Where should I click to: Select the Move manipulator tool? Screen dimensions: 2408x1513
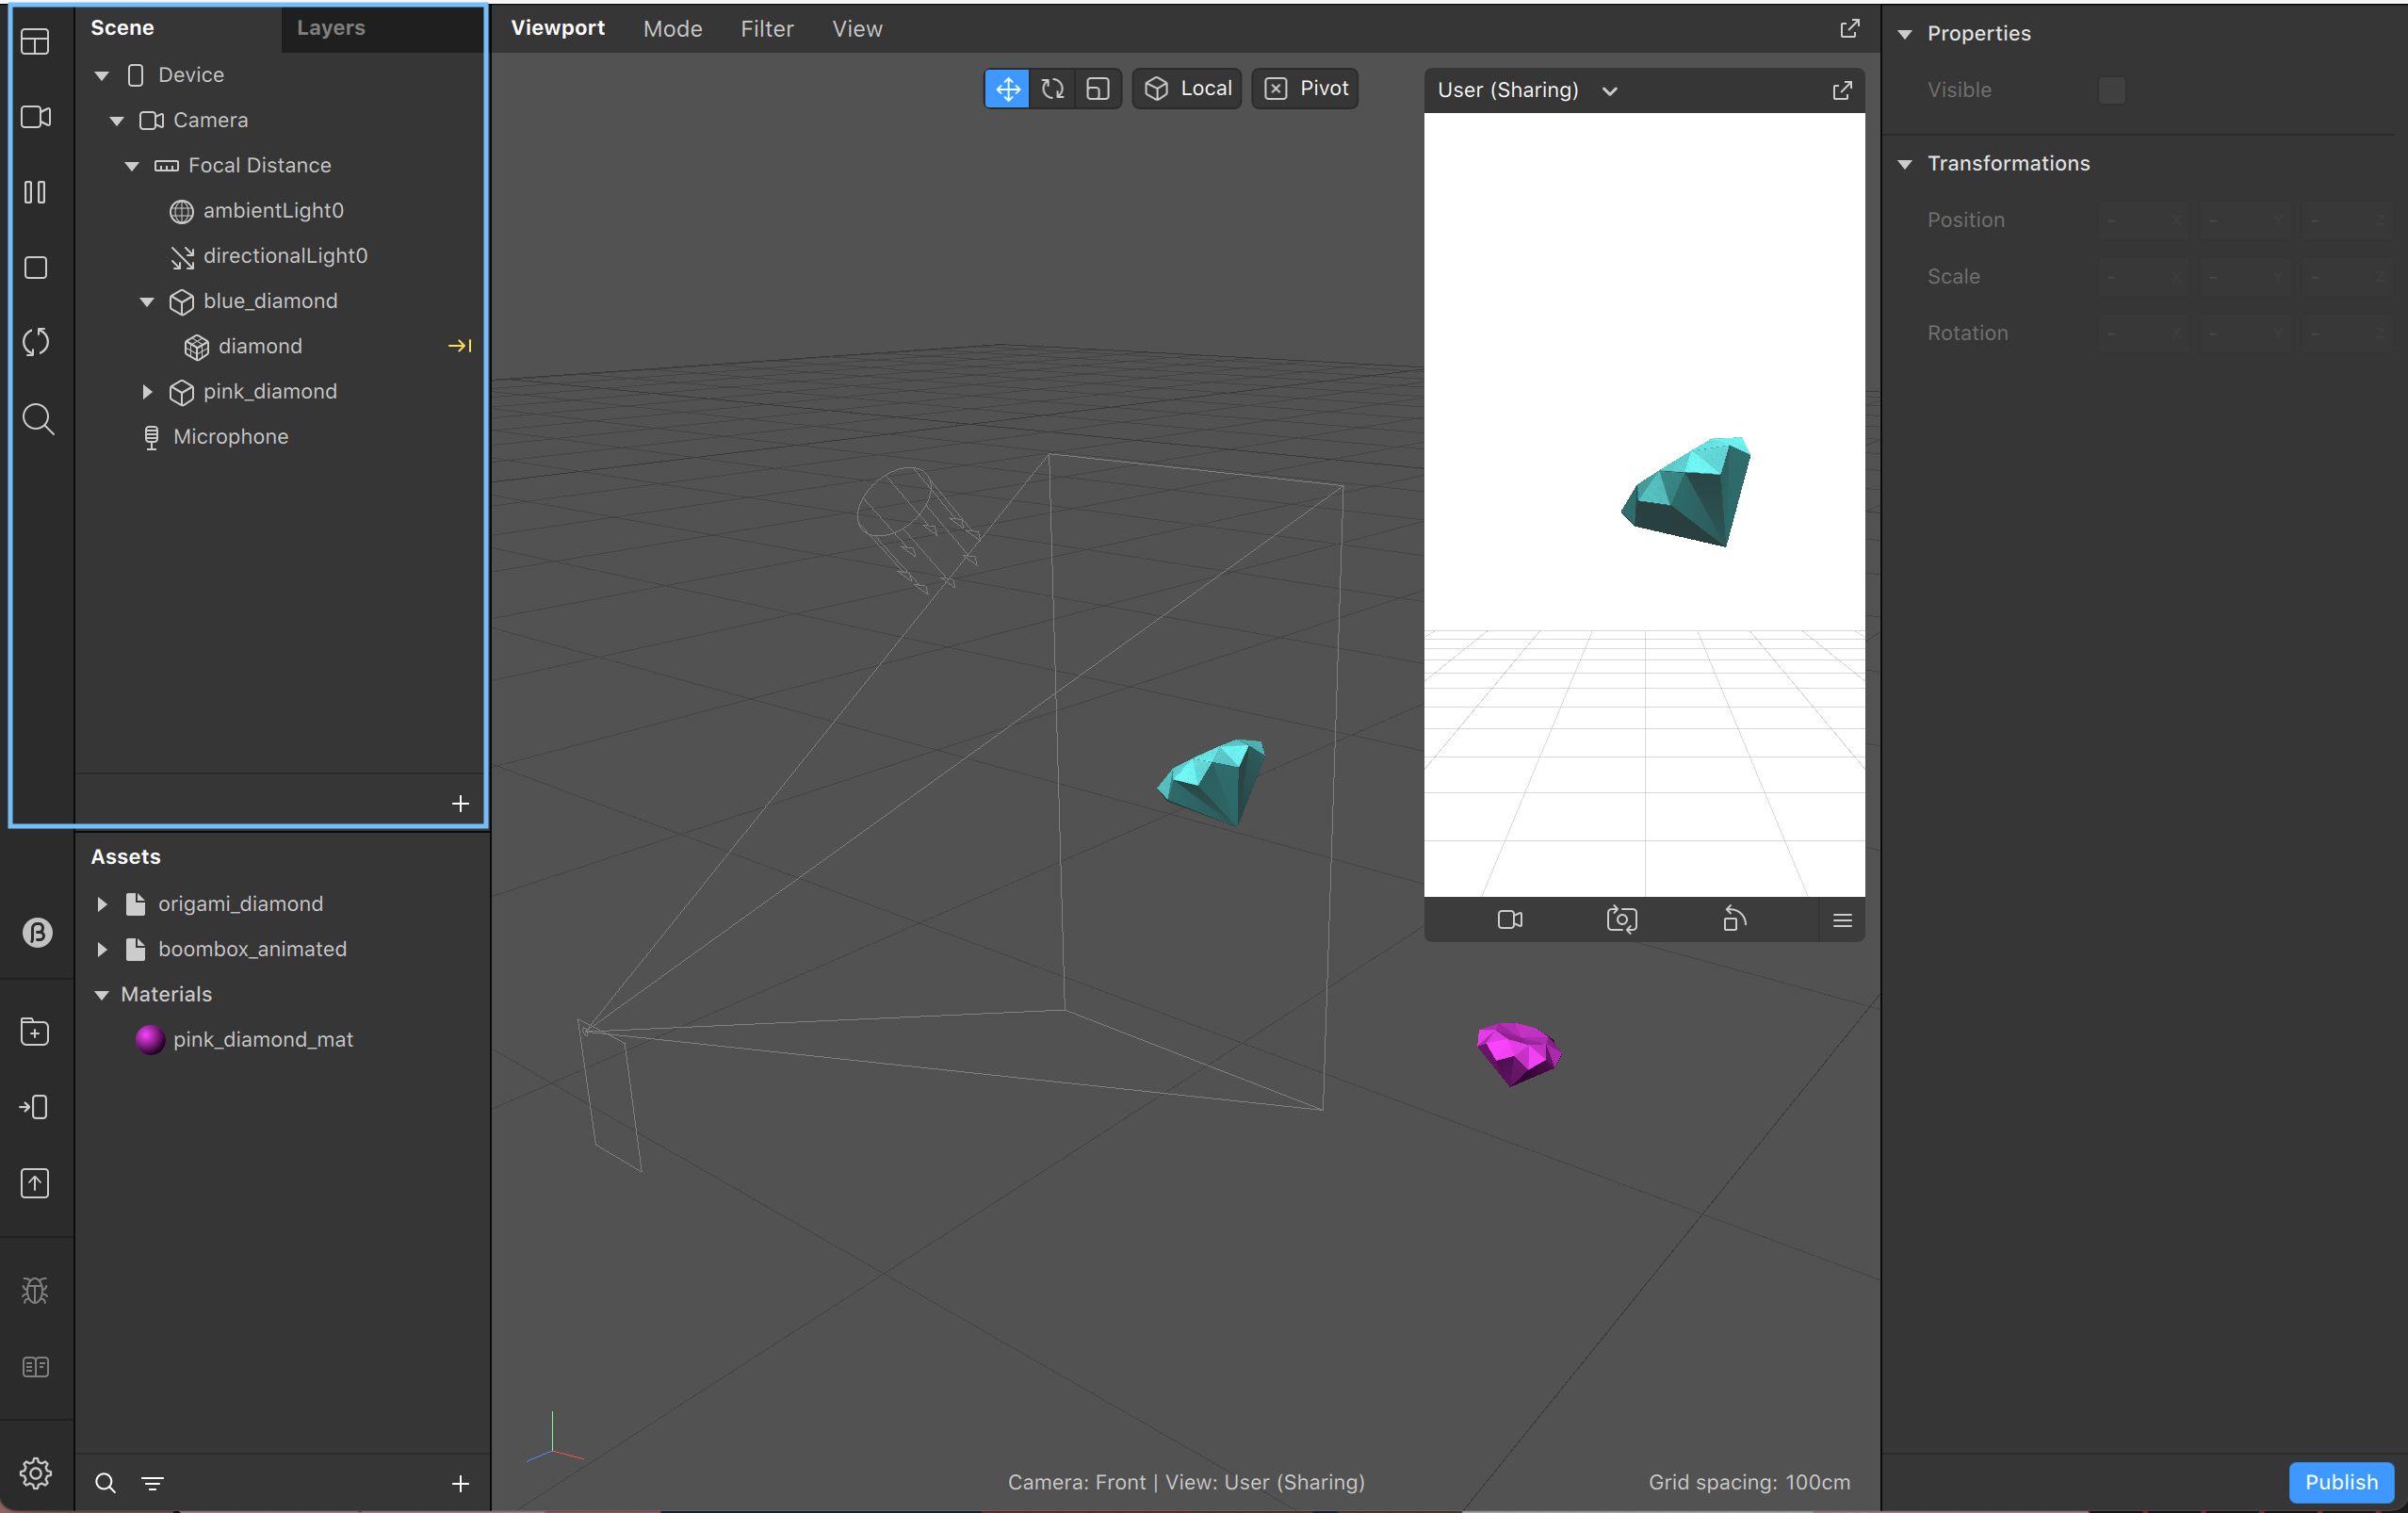point(1006,88)
